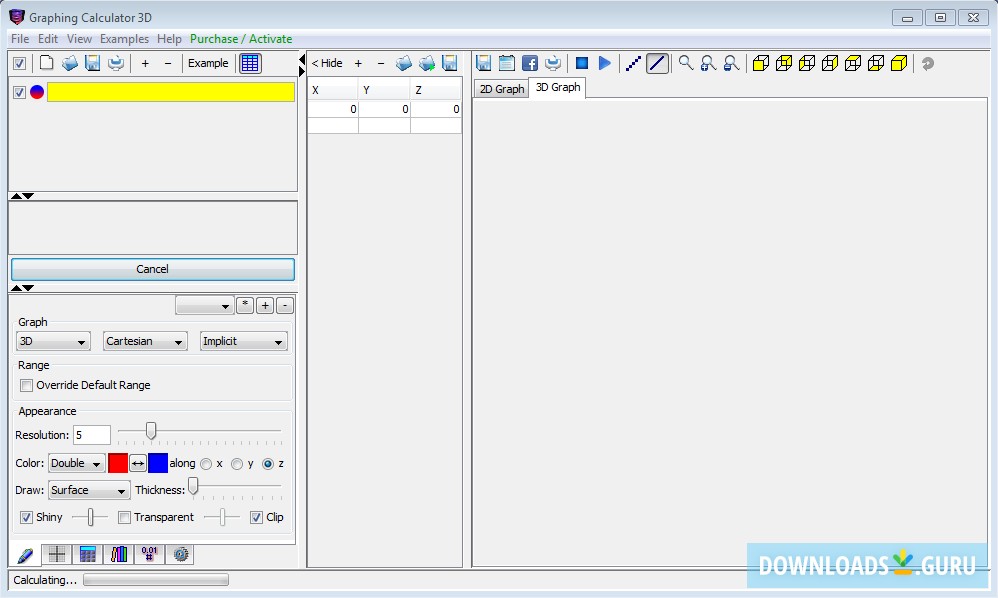
Task: Enable Override Default Range checkbox
Action: click(26, 385)
